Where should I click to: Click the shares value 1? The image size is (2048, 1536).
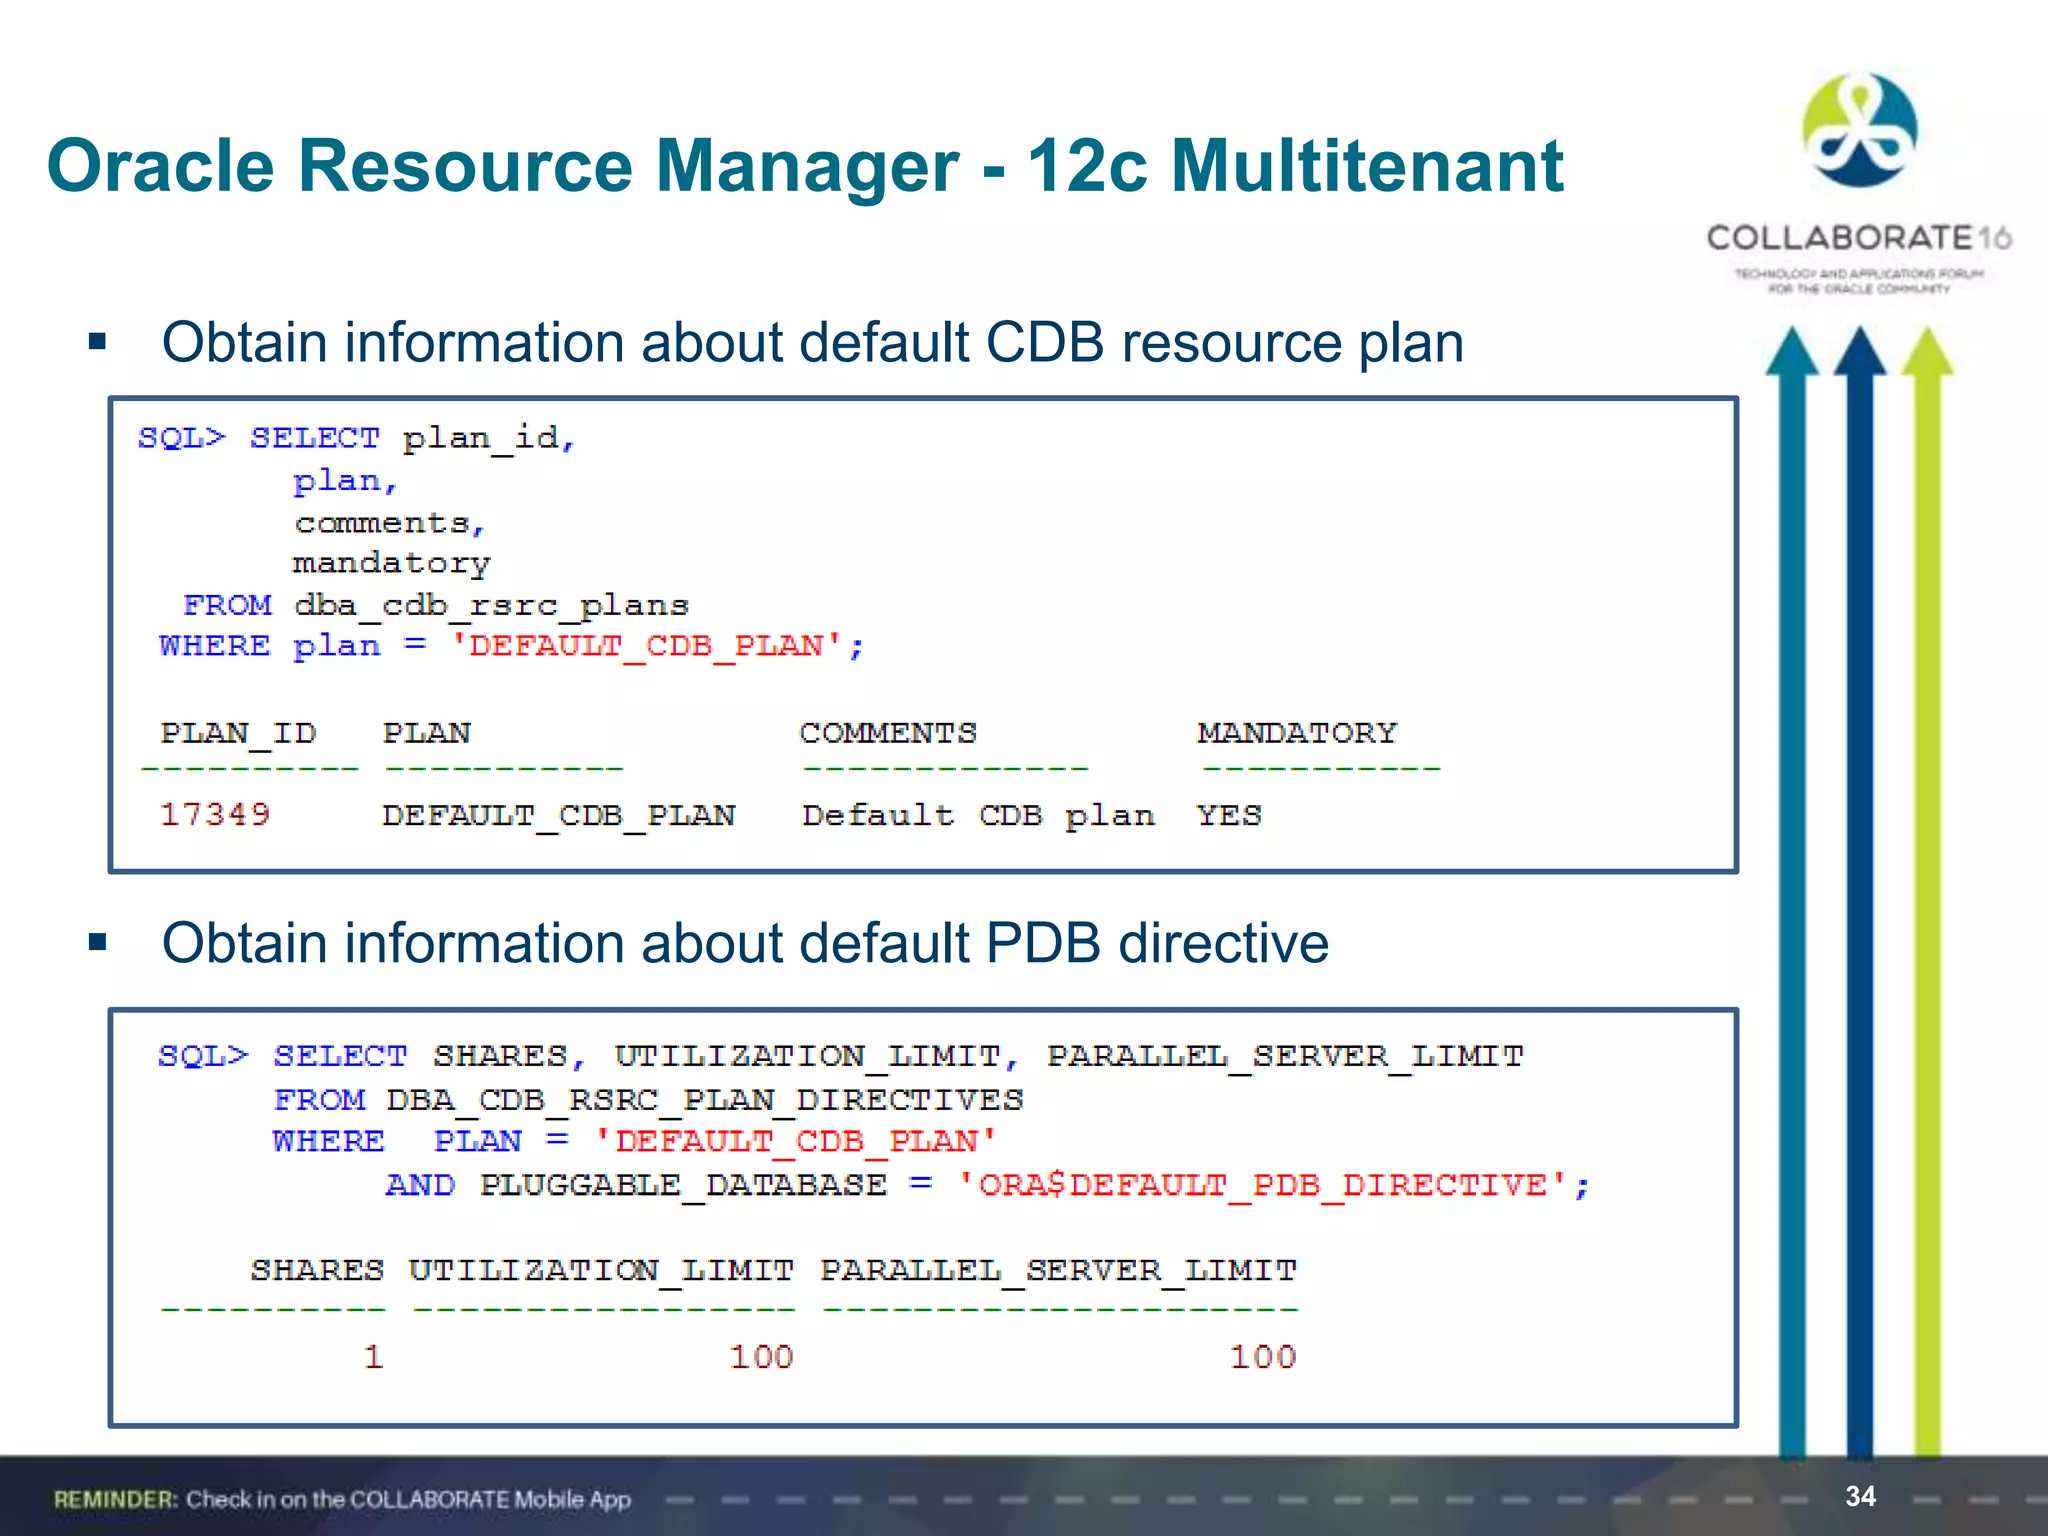[x=373, y=1357]
